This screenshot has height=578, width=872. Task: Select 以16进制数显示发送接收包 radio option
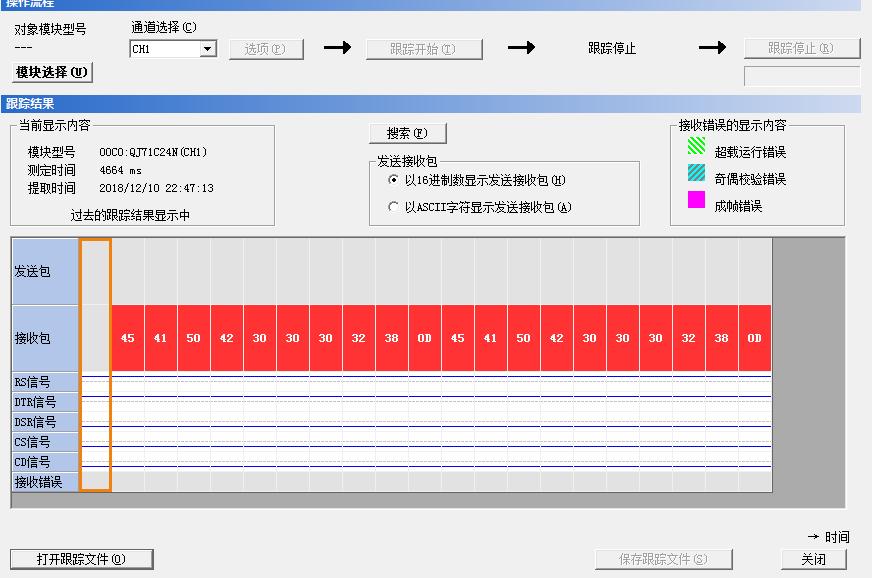click(394, 180)
